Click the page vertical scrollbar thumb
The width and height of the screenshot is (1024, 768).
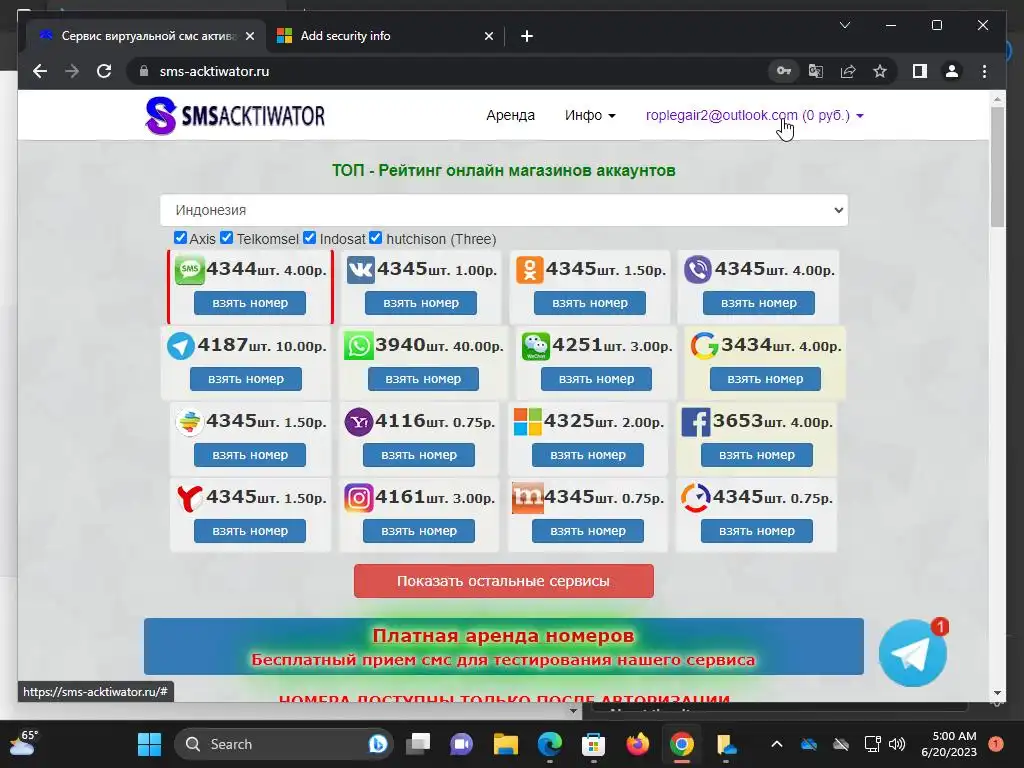point(997,167)
